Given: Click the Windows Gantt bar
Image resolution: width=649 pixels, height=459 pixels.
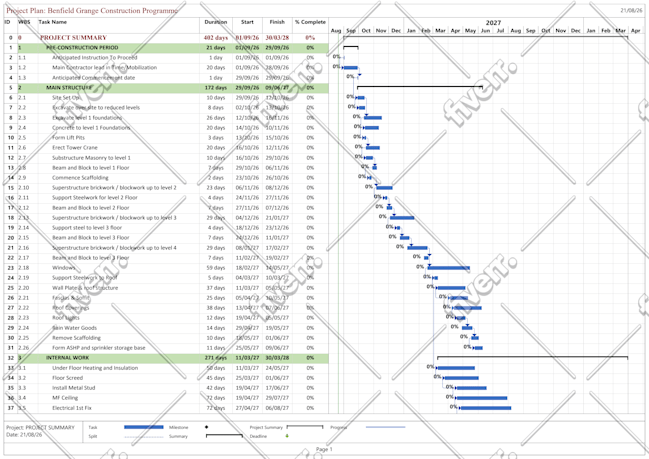Looking at the screenshot, I should coord(449,268).
